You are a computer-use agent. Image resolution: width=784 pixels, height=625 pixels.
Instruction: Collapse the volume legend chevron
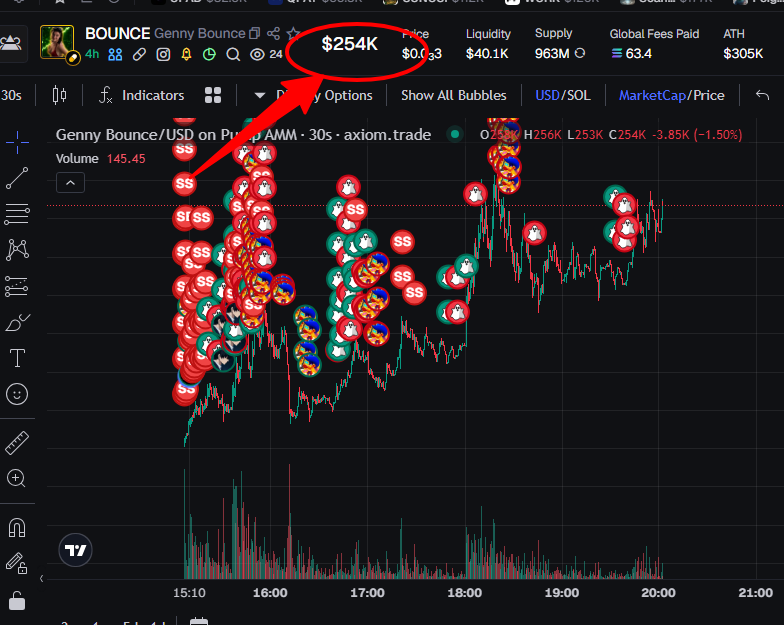[70, 182]
